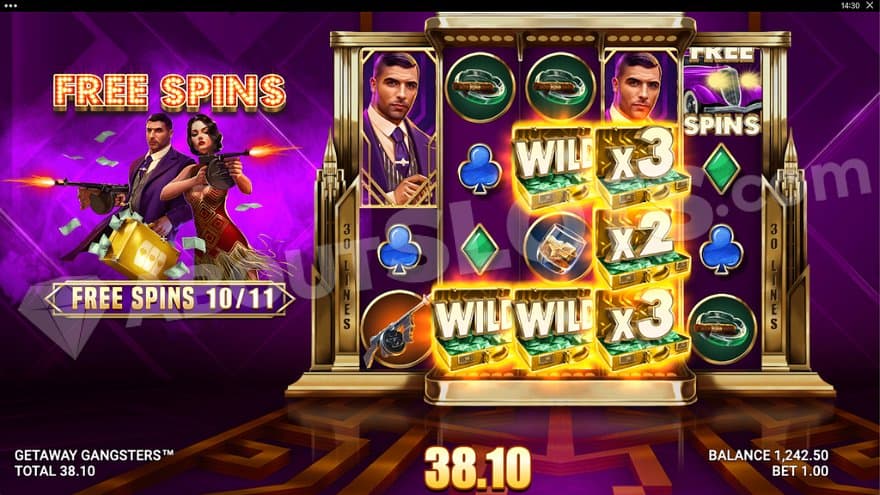
Task: Click the 38.10 win amount display
Action: (478, 468)
